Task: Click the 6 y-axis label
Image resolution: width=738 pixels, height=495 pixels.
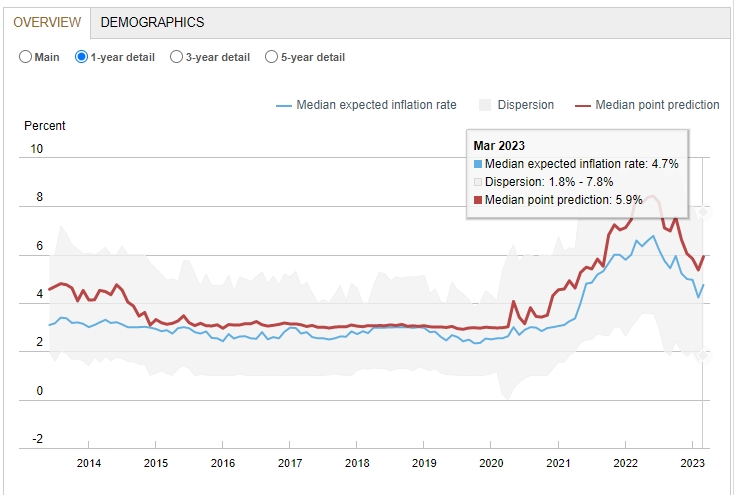Action: (40, 246)
